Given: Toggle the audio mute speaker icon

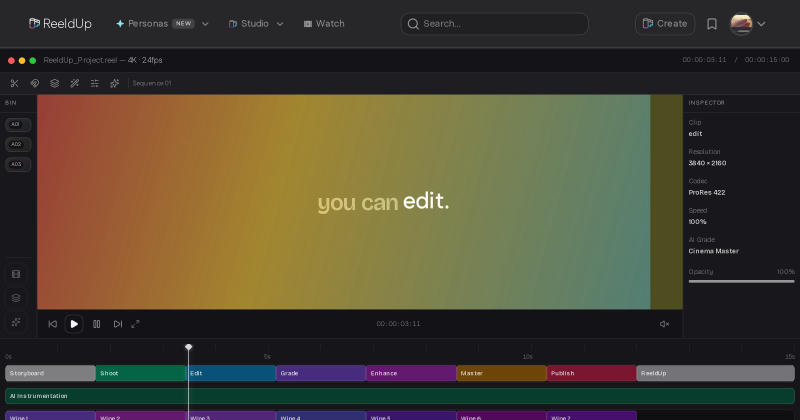Looking at the screenshot, I should [664, 324].
